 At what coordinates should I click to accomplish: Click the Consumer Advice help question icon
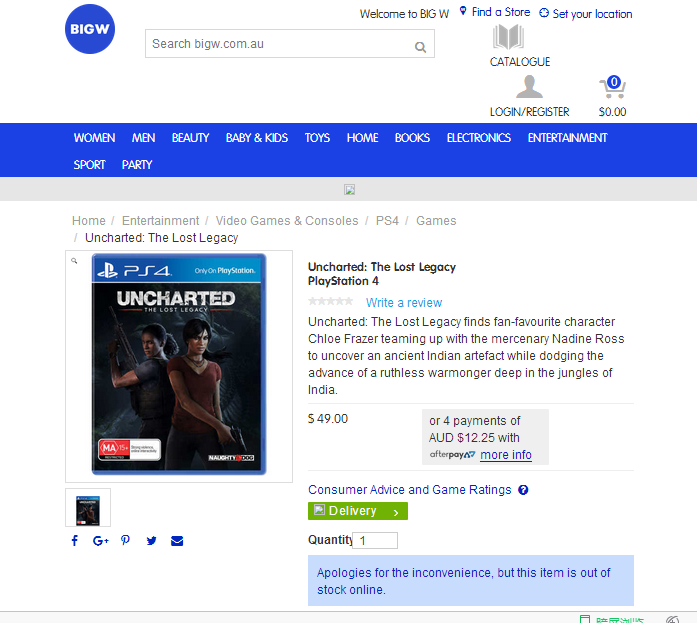coord(523,490)
